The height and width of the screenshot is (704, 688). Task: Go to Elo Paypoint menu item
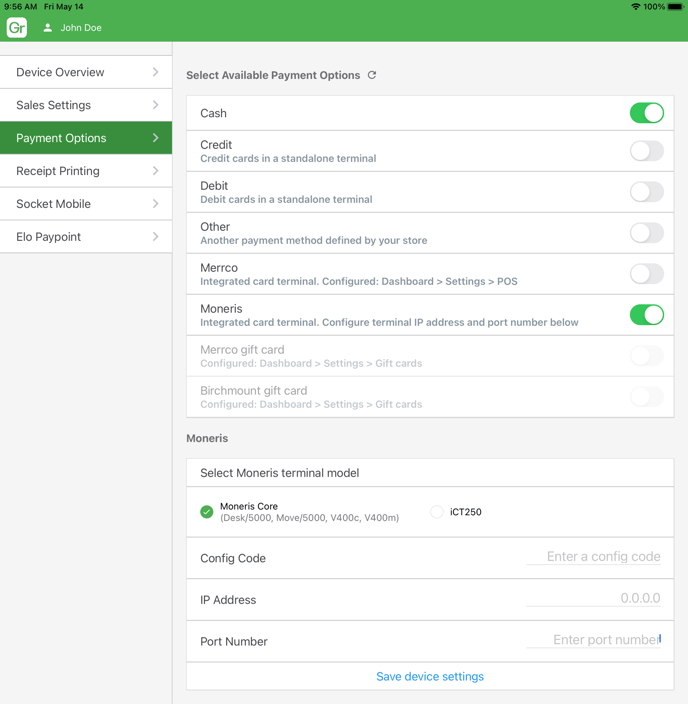86,236
